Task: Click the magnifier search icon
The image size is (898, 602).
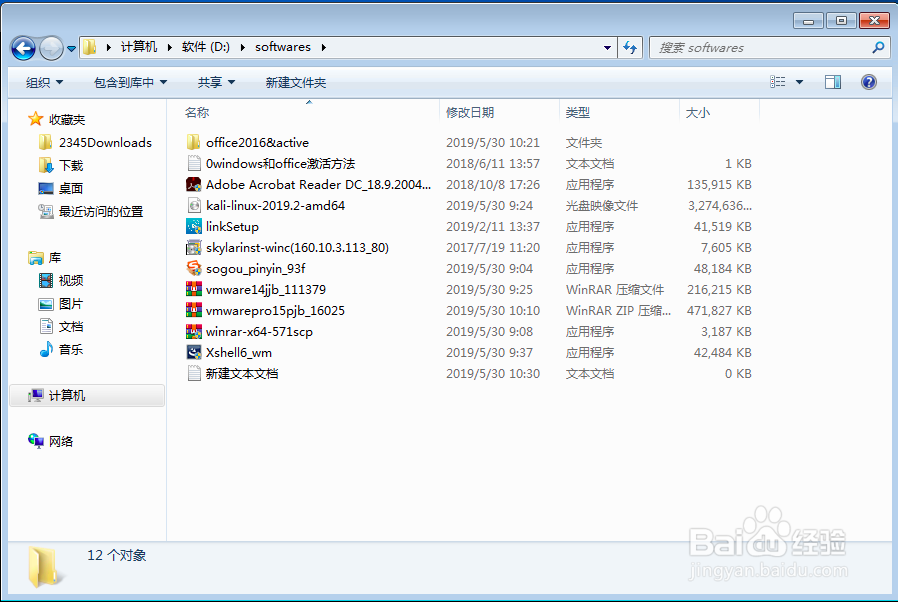Action: (x=878, y=48)
